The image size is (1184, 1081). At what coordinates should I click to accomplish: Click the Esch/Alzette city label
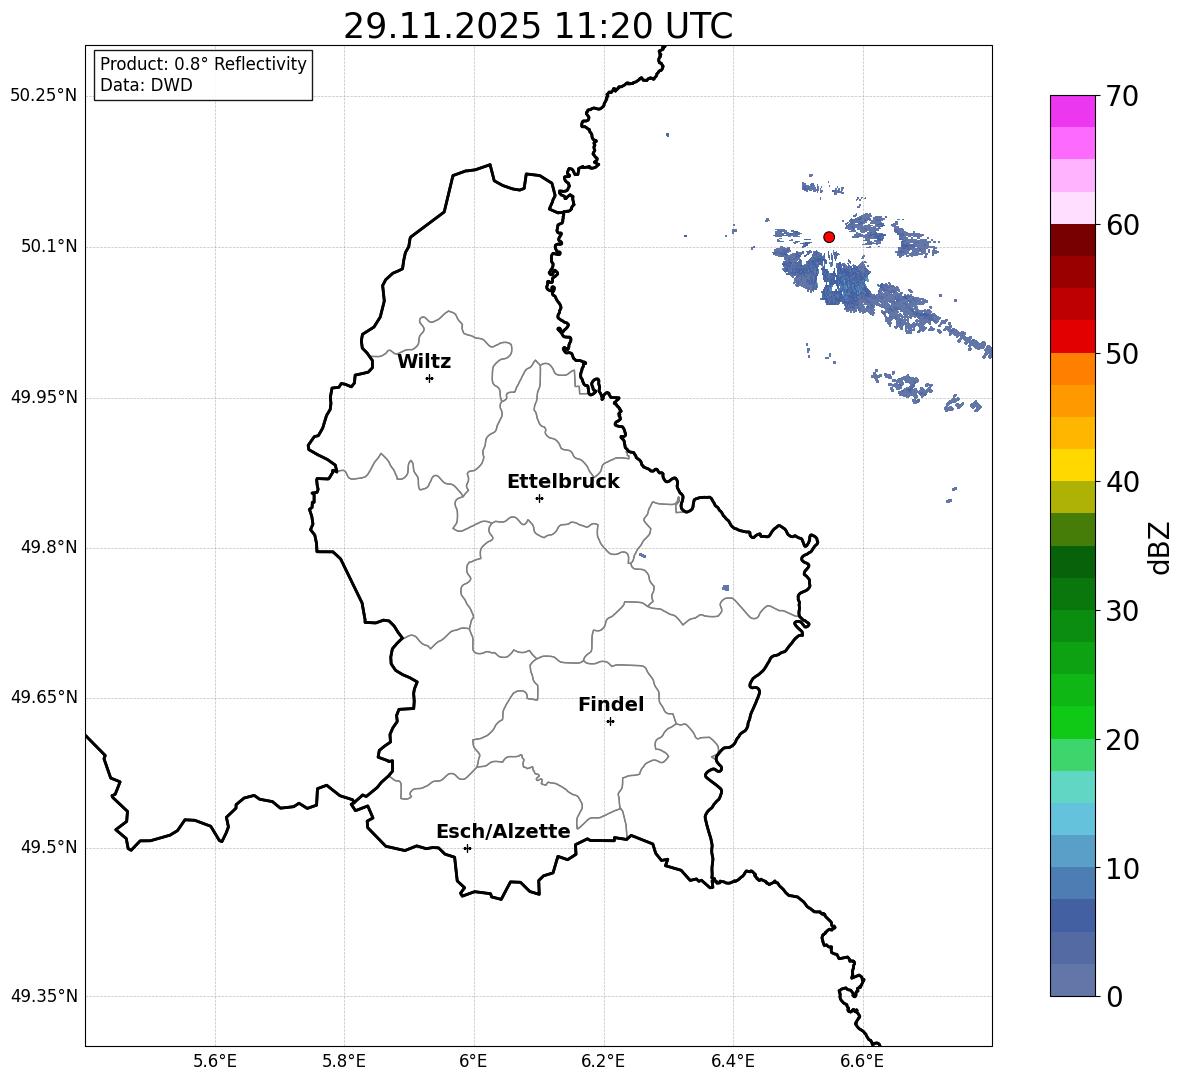(x=503, y=831)
